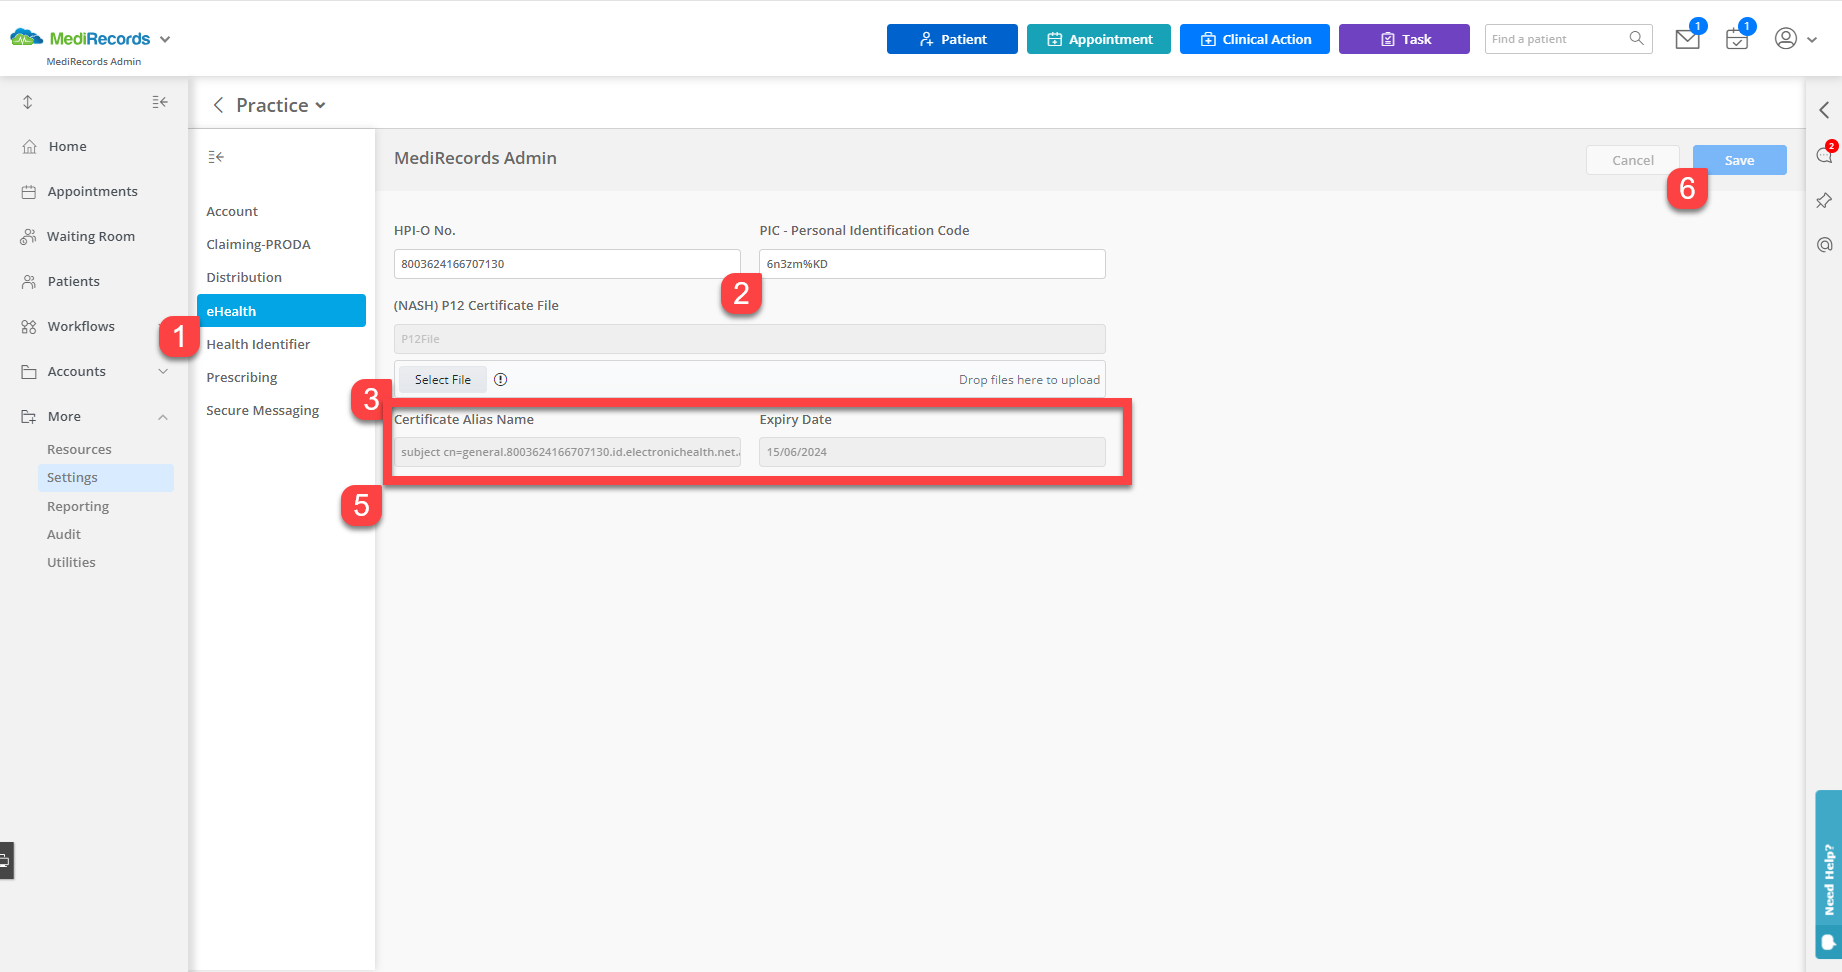Open the MediRecords practice dropdown arrow
The image size is (1842, 972).
click(x=165, y=39)
